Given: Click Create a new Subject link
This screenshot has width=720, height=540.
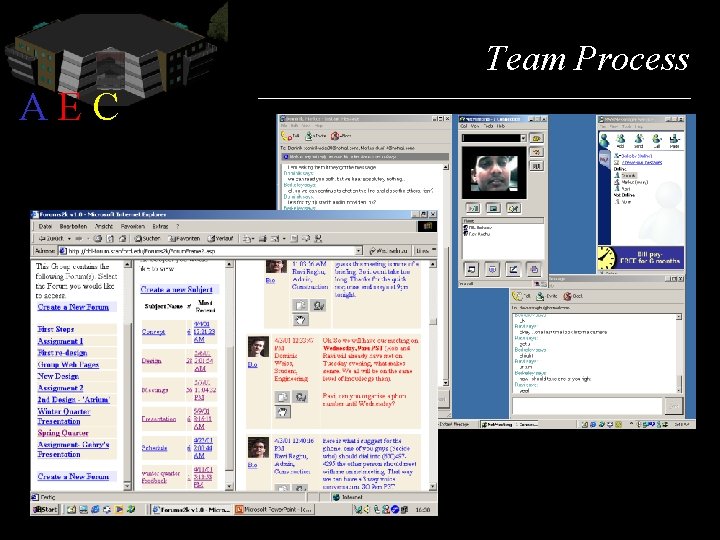Looking at the screenshot, I should [176, 290].
